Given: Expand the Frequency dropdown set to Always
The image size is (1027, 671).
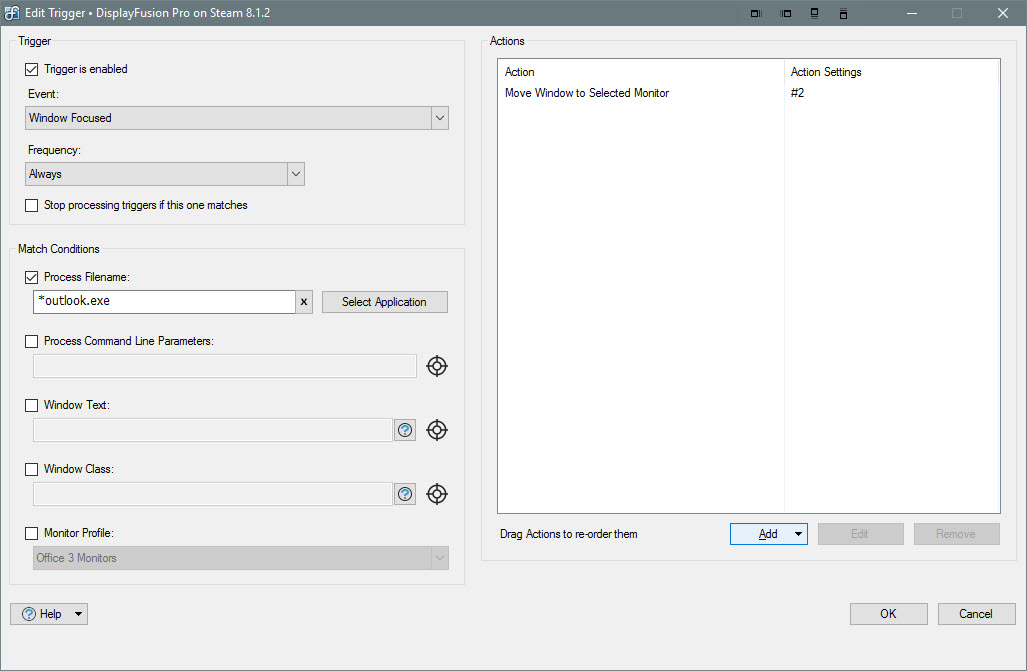Looking at the screenshot, I should 165,174.
